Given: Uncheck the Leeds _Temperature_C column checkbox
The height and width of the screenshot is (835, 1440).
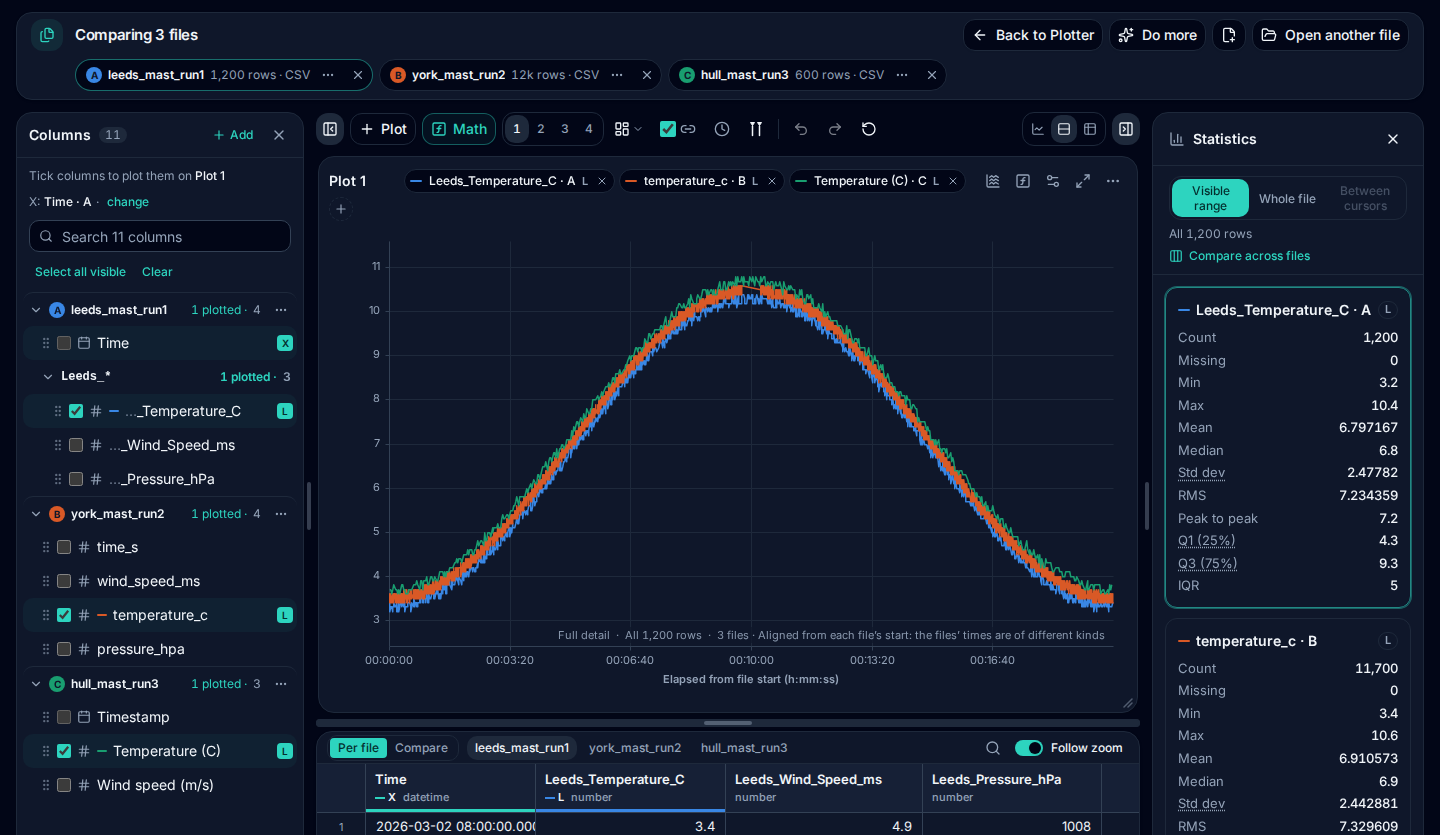Looking at the screenshot, I should (76, 411).
